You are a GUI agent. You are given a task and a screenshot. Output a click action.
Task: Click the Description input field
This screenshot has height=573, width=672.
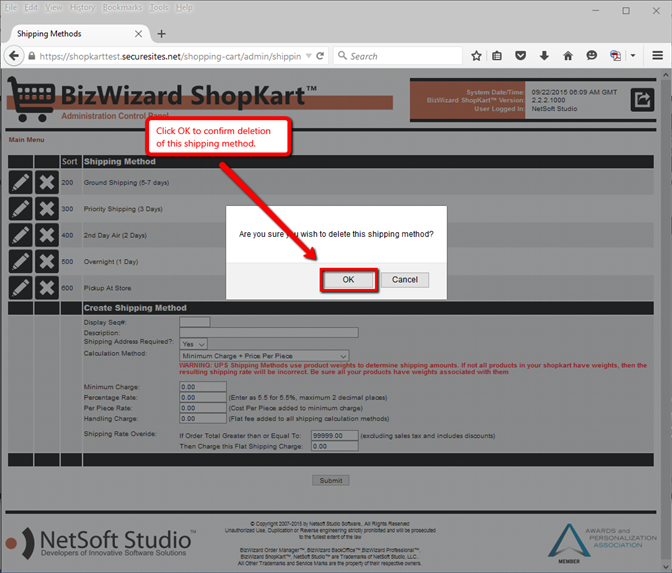pos(269,333)
